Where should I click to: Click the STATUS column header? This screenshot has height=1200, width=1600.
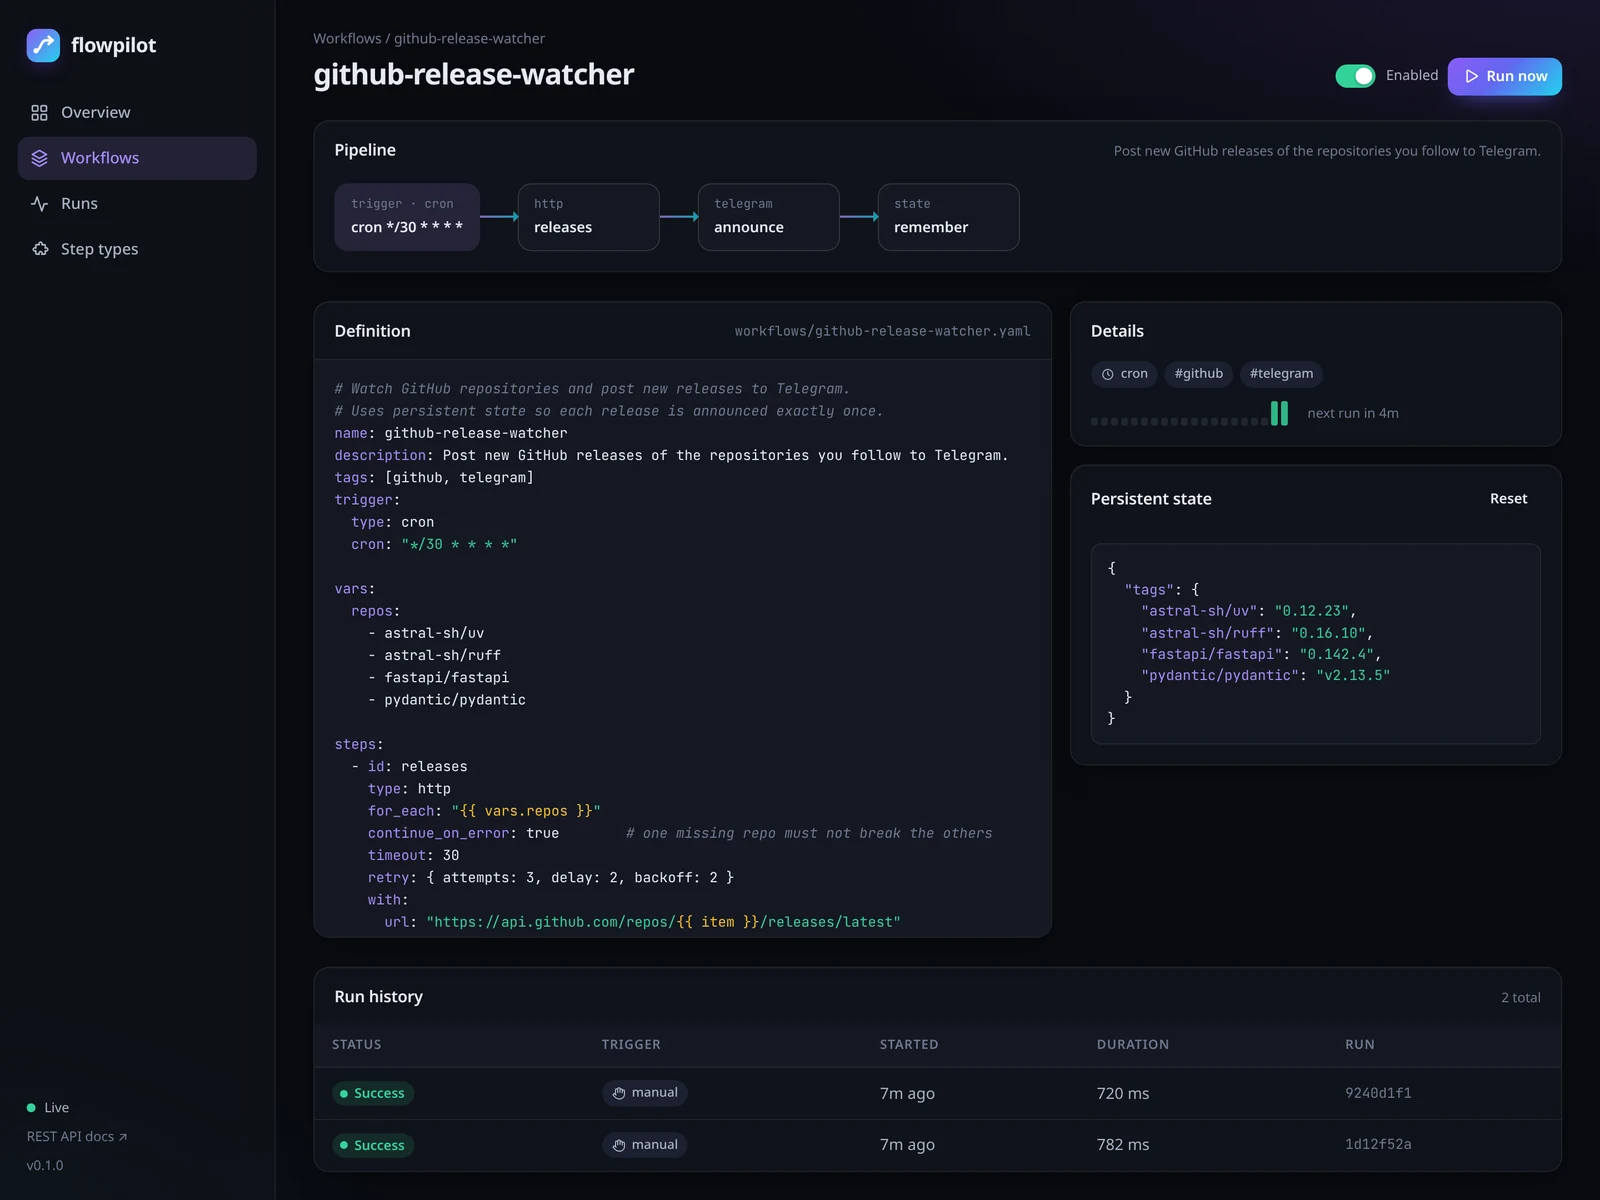pyautogui.click(x=357, y=1045)
